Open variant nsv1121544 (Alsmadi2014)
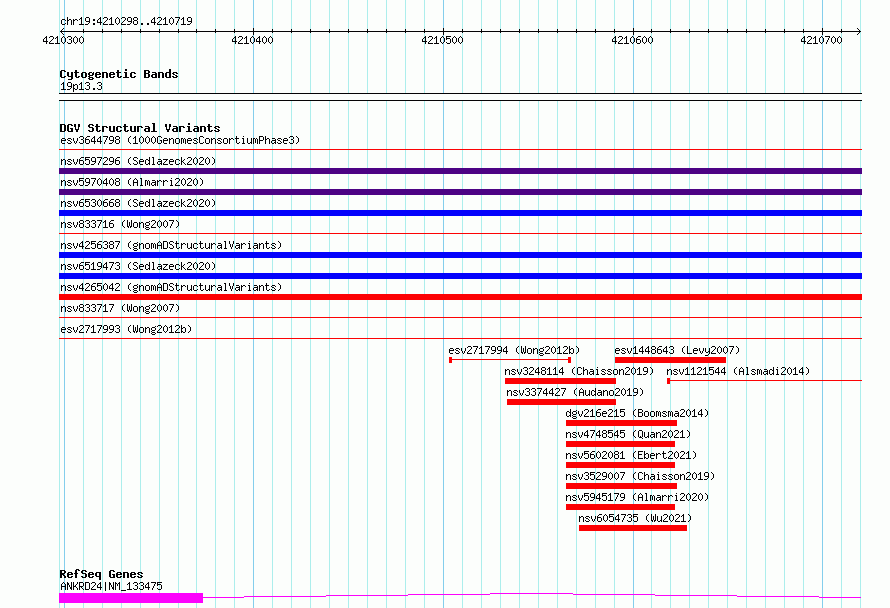The image size is (890, 608). click(738, 371)
